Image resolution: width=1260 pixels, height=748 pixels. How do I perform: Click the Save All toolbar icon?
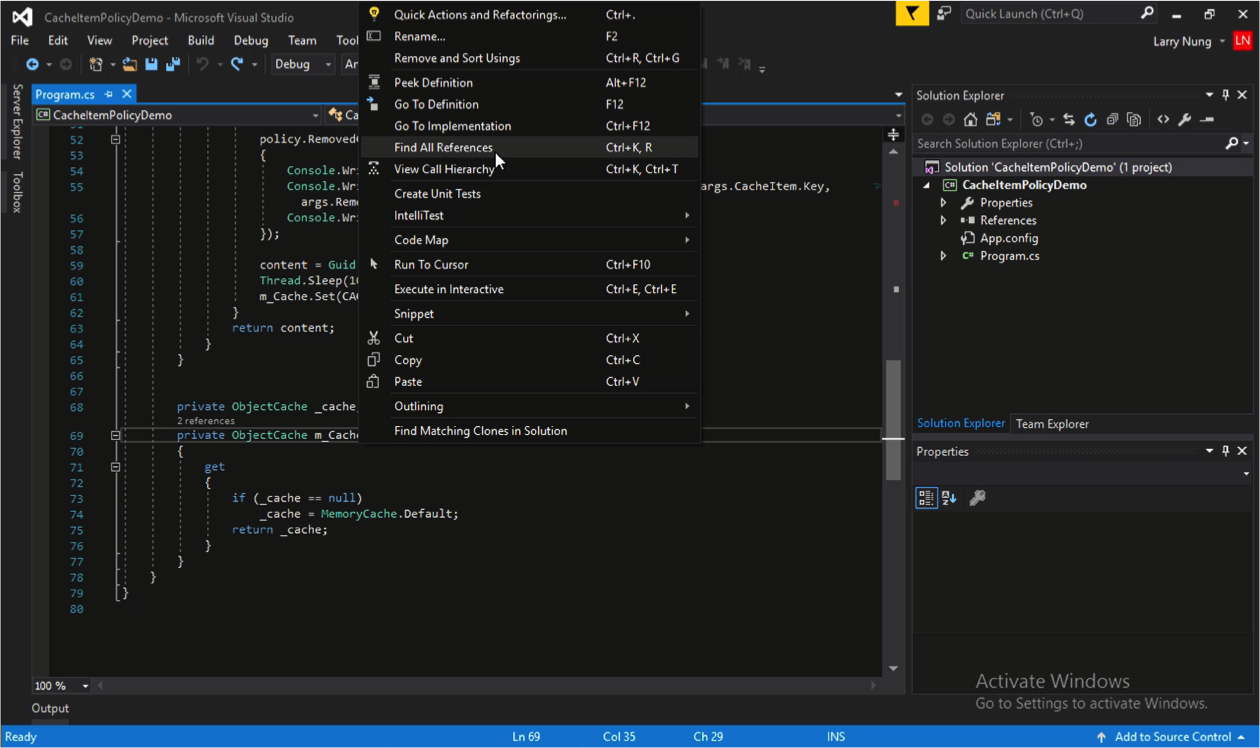point(172,64)
